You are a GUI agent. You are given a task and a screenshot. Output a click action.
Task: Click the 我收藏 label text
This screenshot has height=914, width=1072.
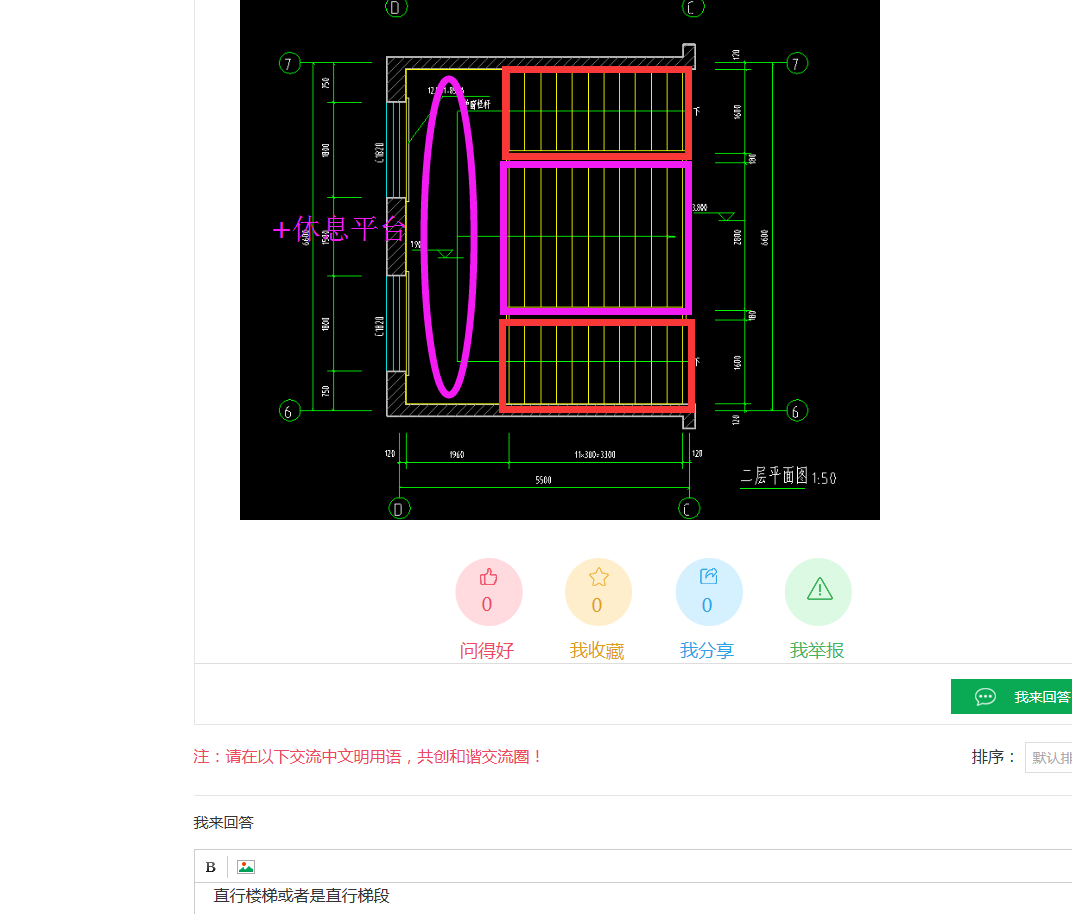[x=597, y=651]
